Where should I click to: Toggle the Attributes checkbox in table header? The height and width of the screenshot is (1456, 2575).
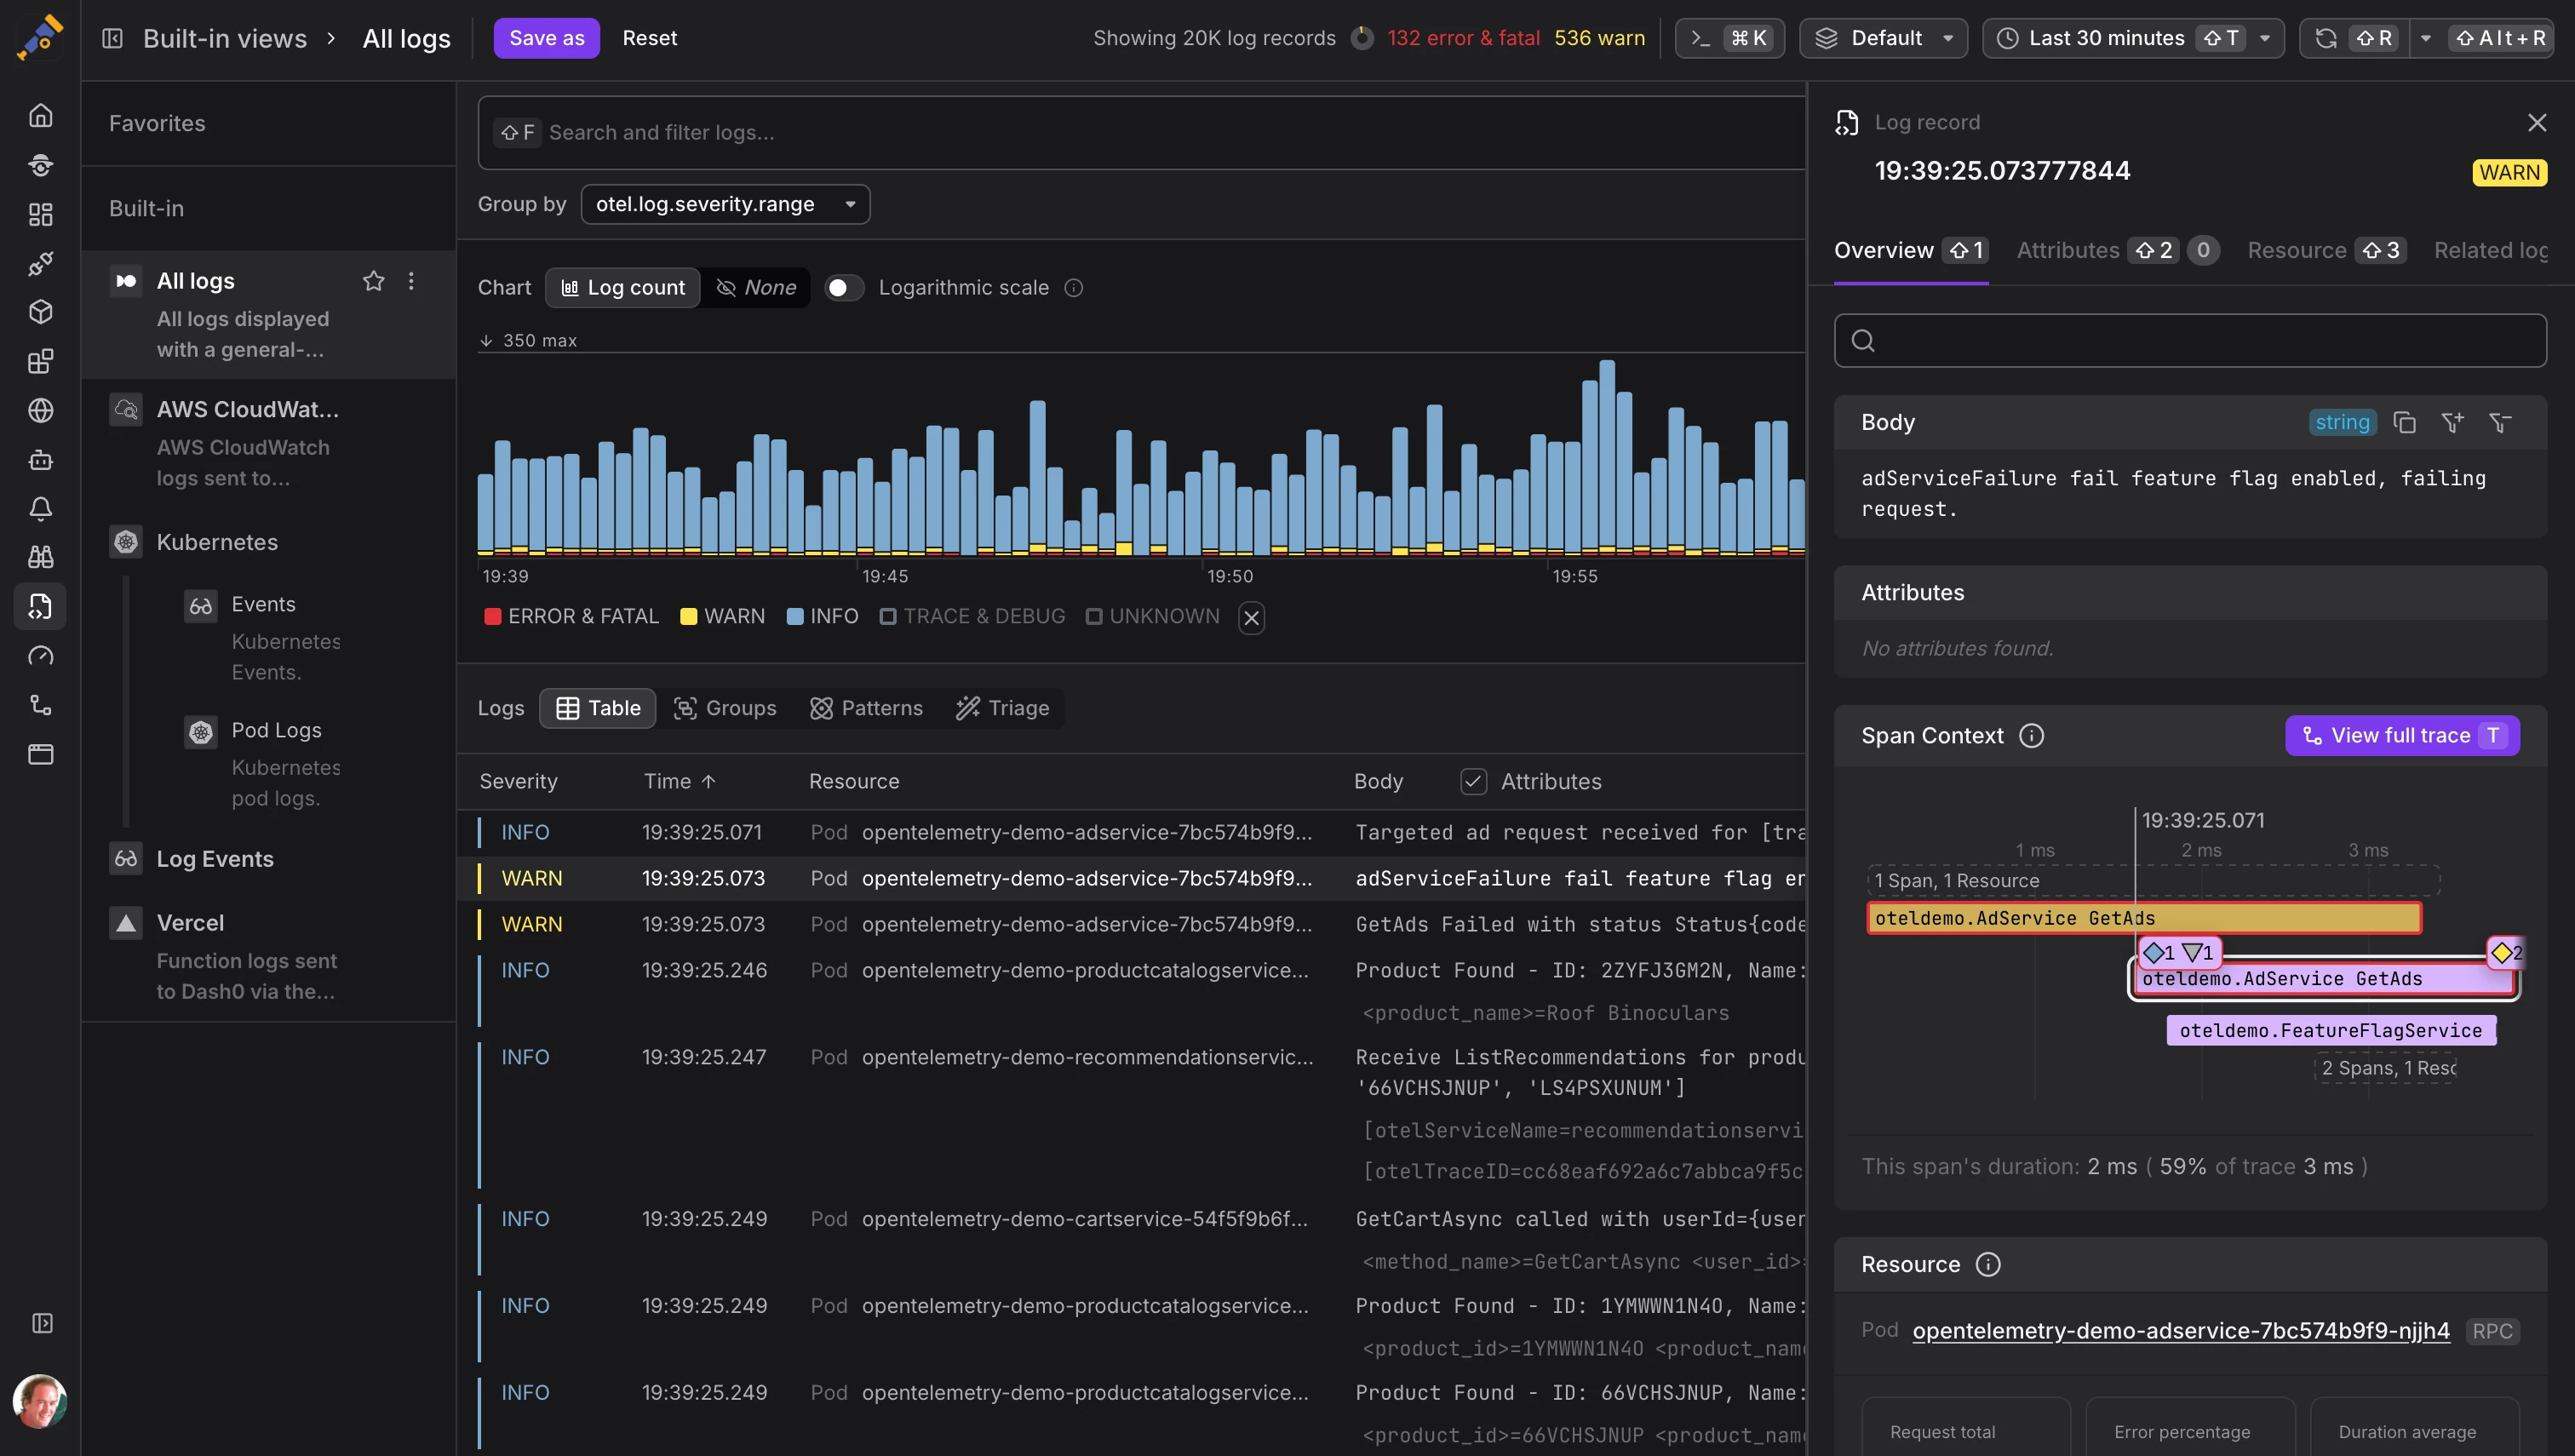(x=1473, y=782)
